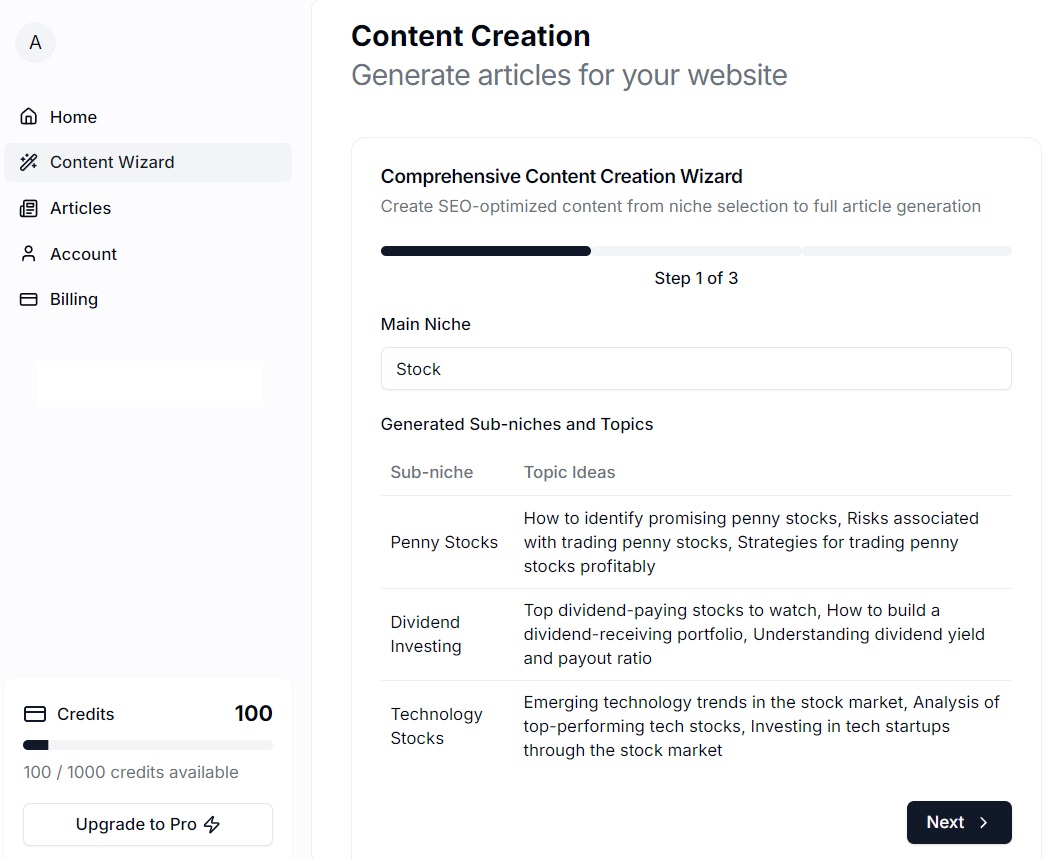Navigate to Billing in the sidebar menu
1049x859 pixels.
(74, 299)
